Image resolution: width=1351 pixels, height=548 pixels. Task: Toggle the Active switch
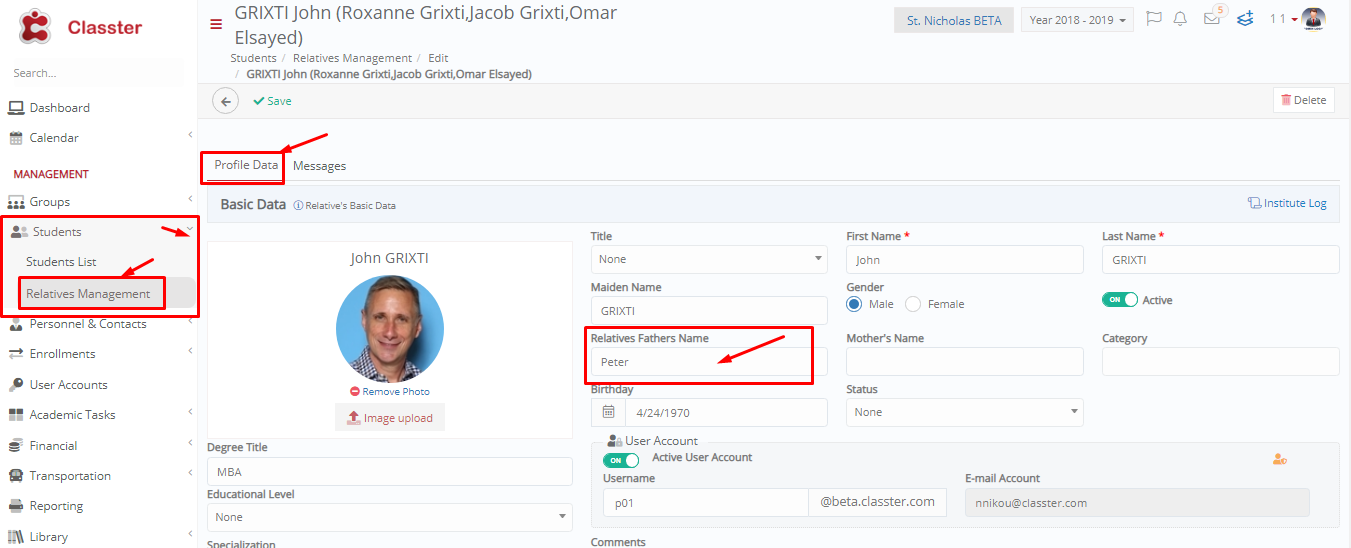point(1120,300)
